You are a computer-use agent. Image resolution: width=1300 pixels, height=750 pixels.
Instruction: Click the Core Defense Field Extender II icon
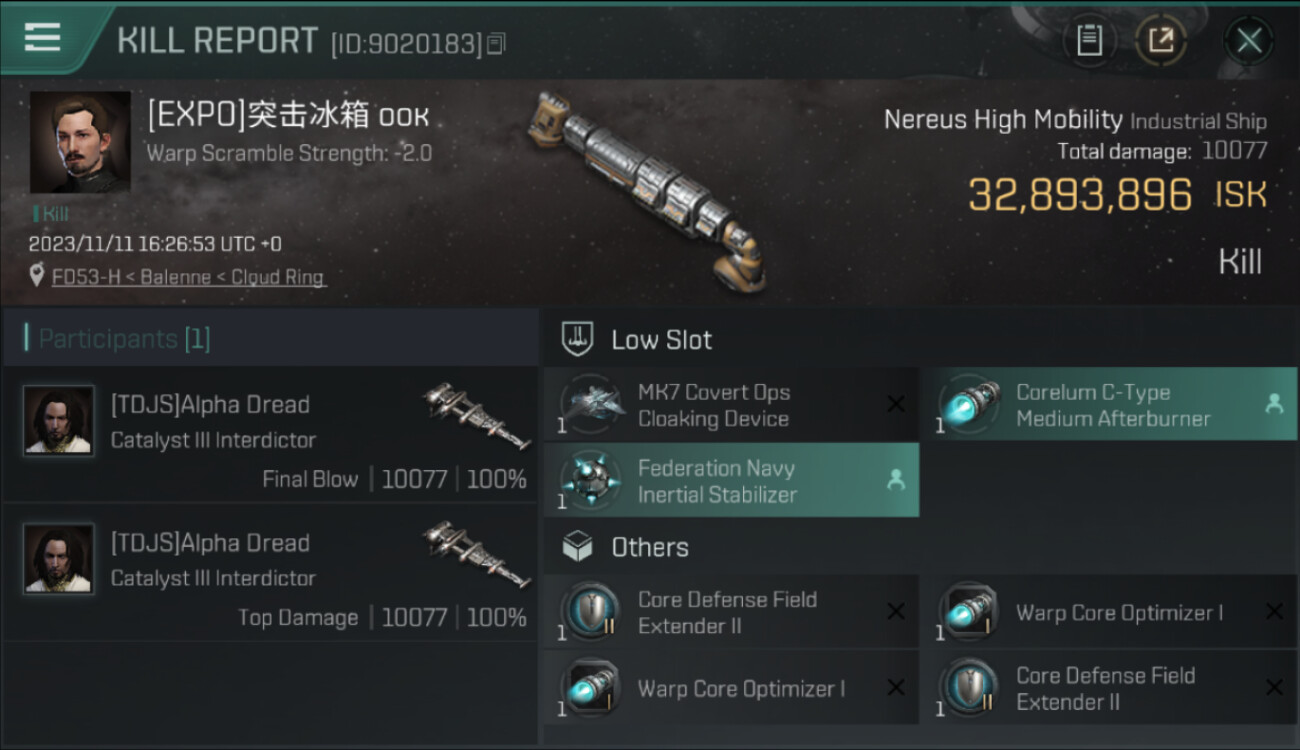pos(591,612)
